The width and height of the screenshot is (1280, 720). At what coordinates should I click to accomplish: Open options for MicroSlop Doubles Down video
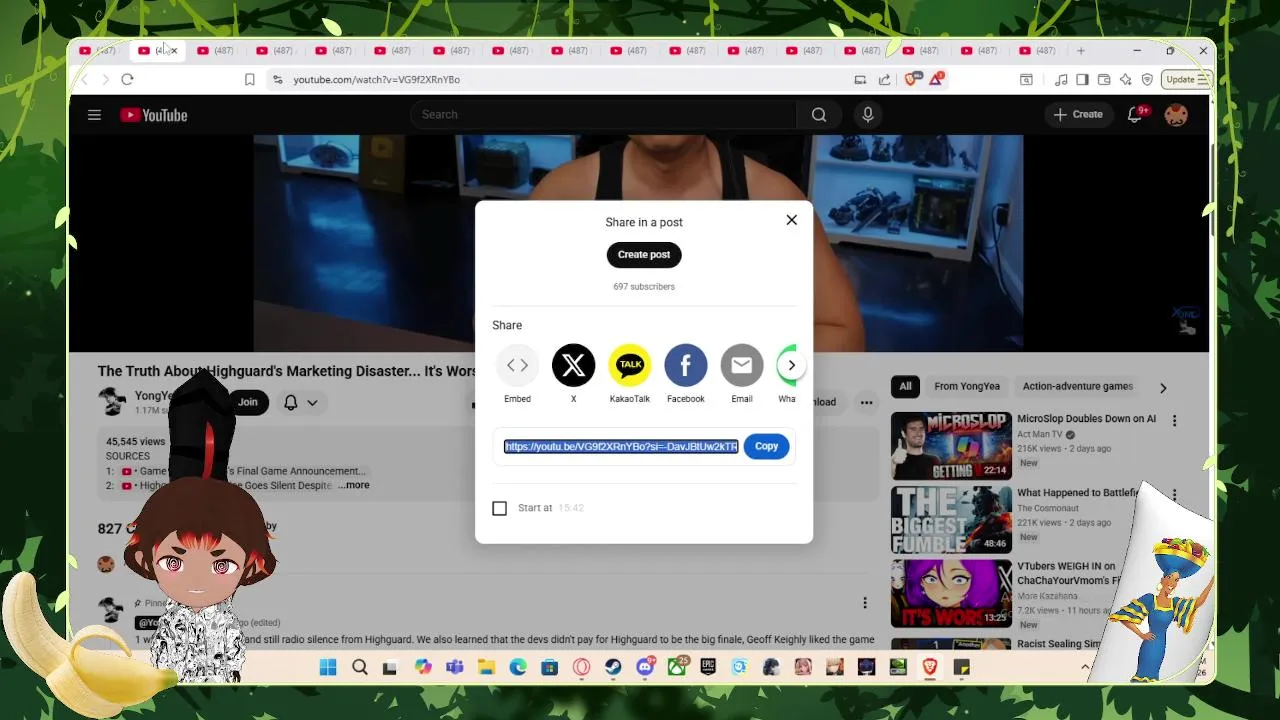[x=1174, y=421]
